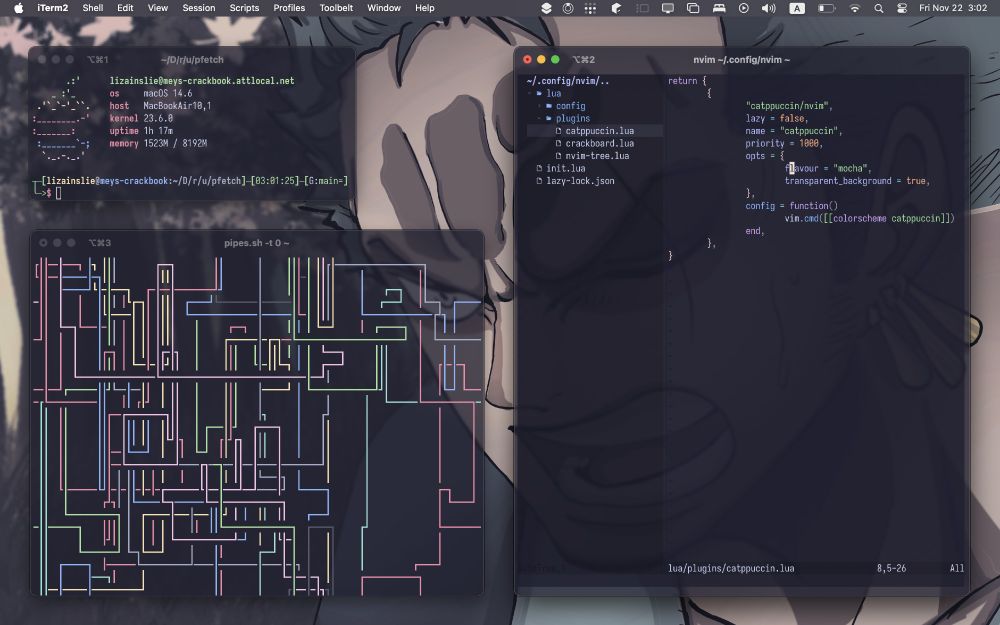The image size is (1000, 625).
Task: Open the Apple menu
Action: tap(18, 8)
